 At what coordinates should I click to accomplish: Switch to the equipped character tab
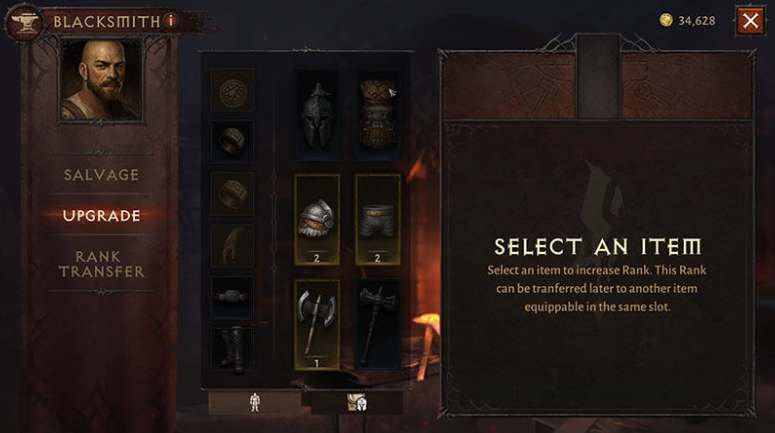255,402
